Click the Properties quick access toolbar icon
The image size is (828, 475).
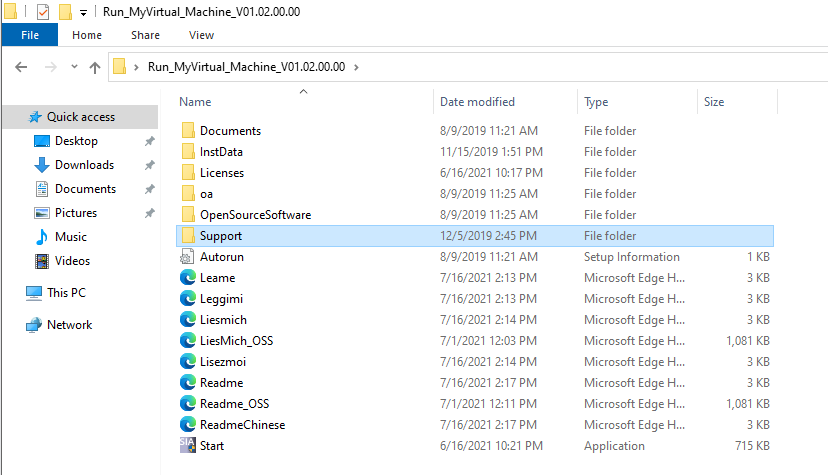[43, 12]
